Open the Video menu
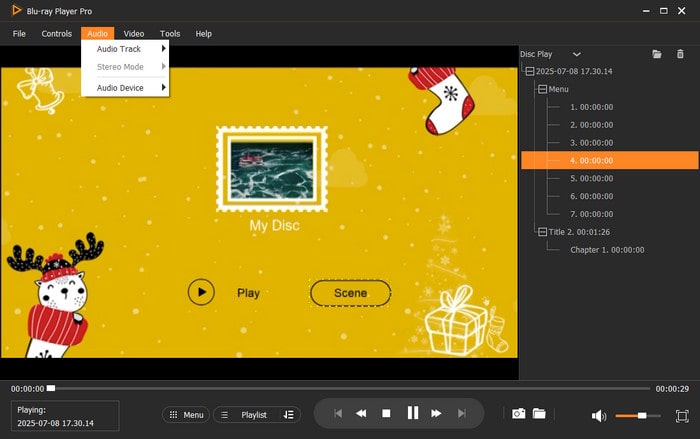This screenshot has width=700, height=439. click(134, 34)
